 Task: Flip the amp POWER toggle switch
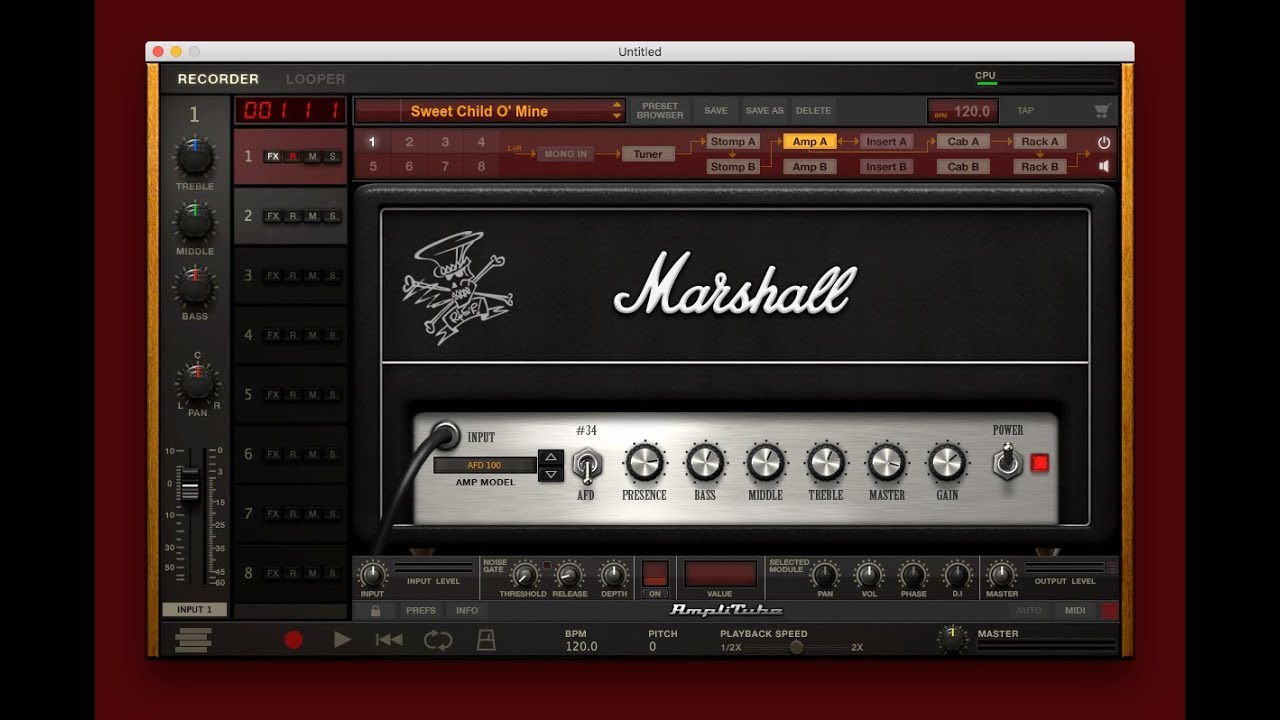[x=1007, y=462]
